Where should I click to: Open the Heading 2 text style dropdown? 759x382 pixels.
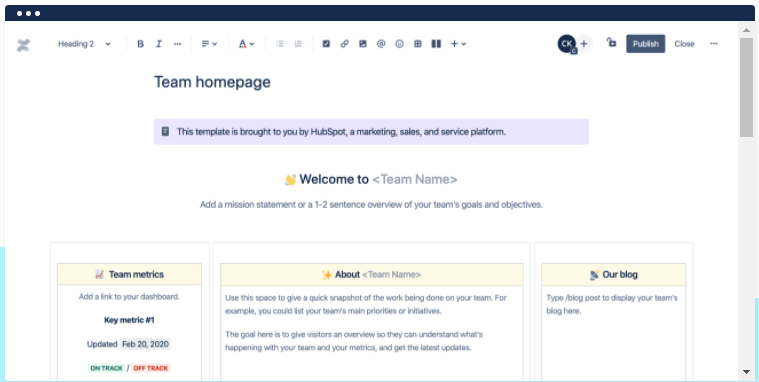tap(84, 44)
